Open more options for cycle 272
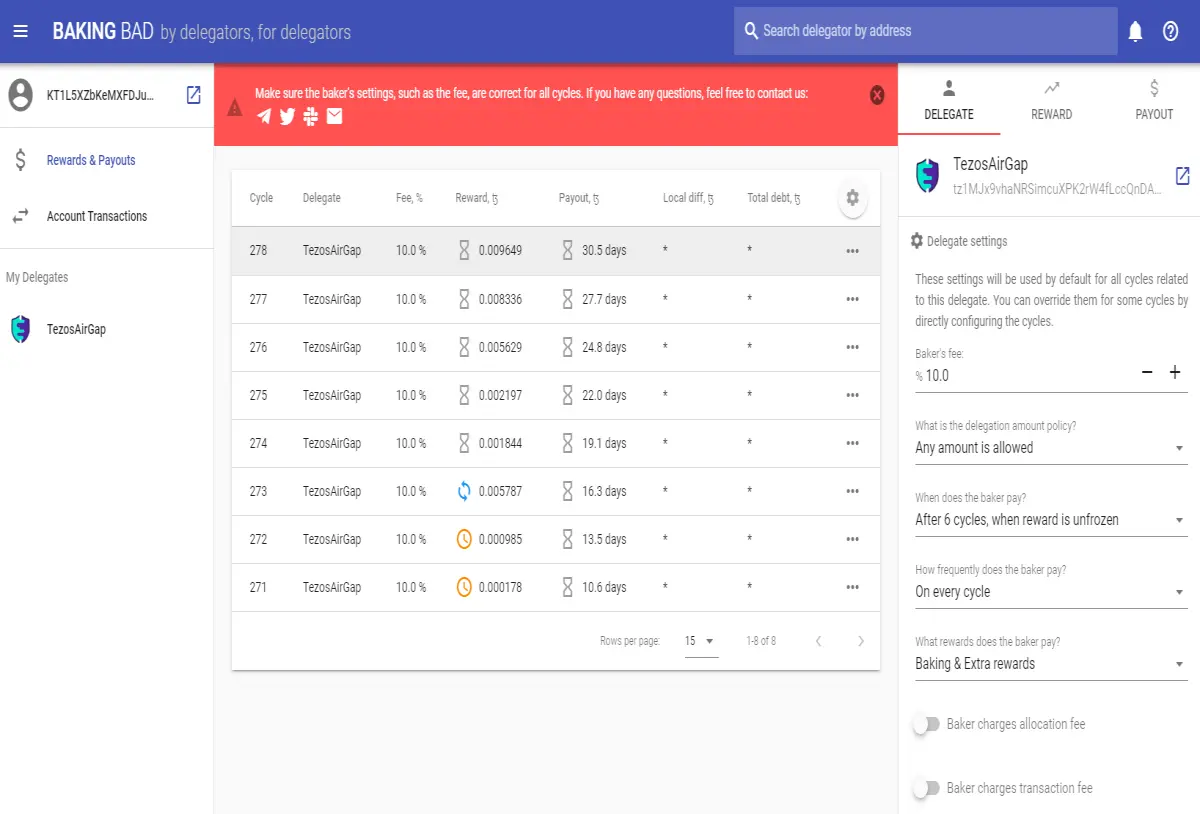The height and width of the screenshot is (814, 1200). pos(852,539)
